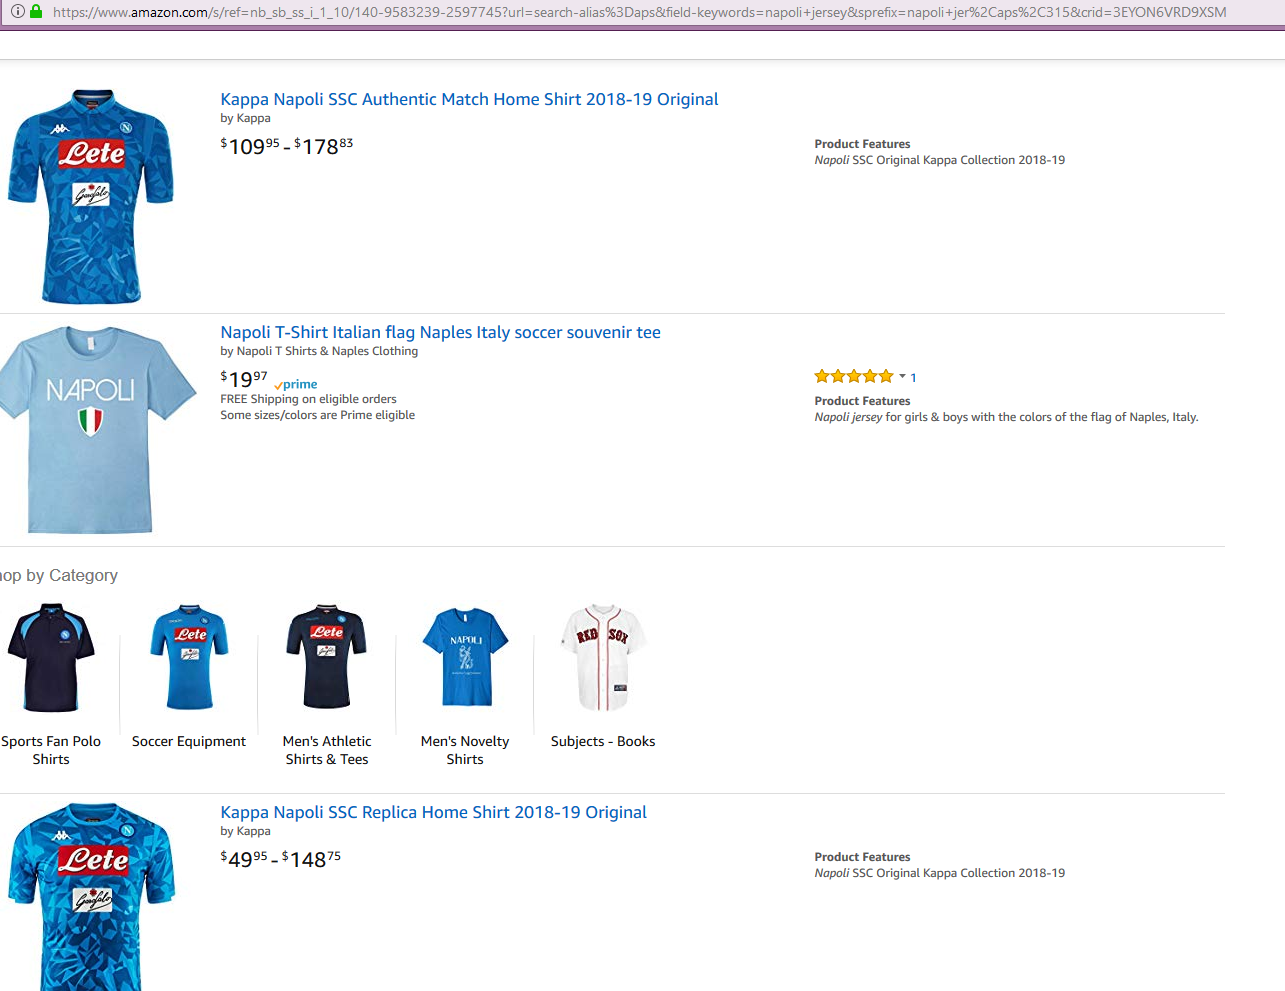The width and height of the screenshot is (1285, 991).
Task: Click the $49.95 - $148.75 price range
Action: click(281, 860)
